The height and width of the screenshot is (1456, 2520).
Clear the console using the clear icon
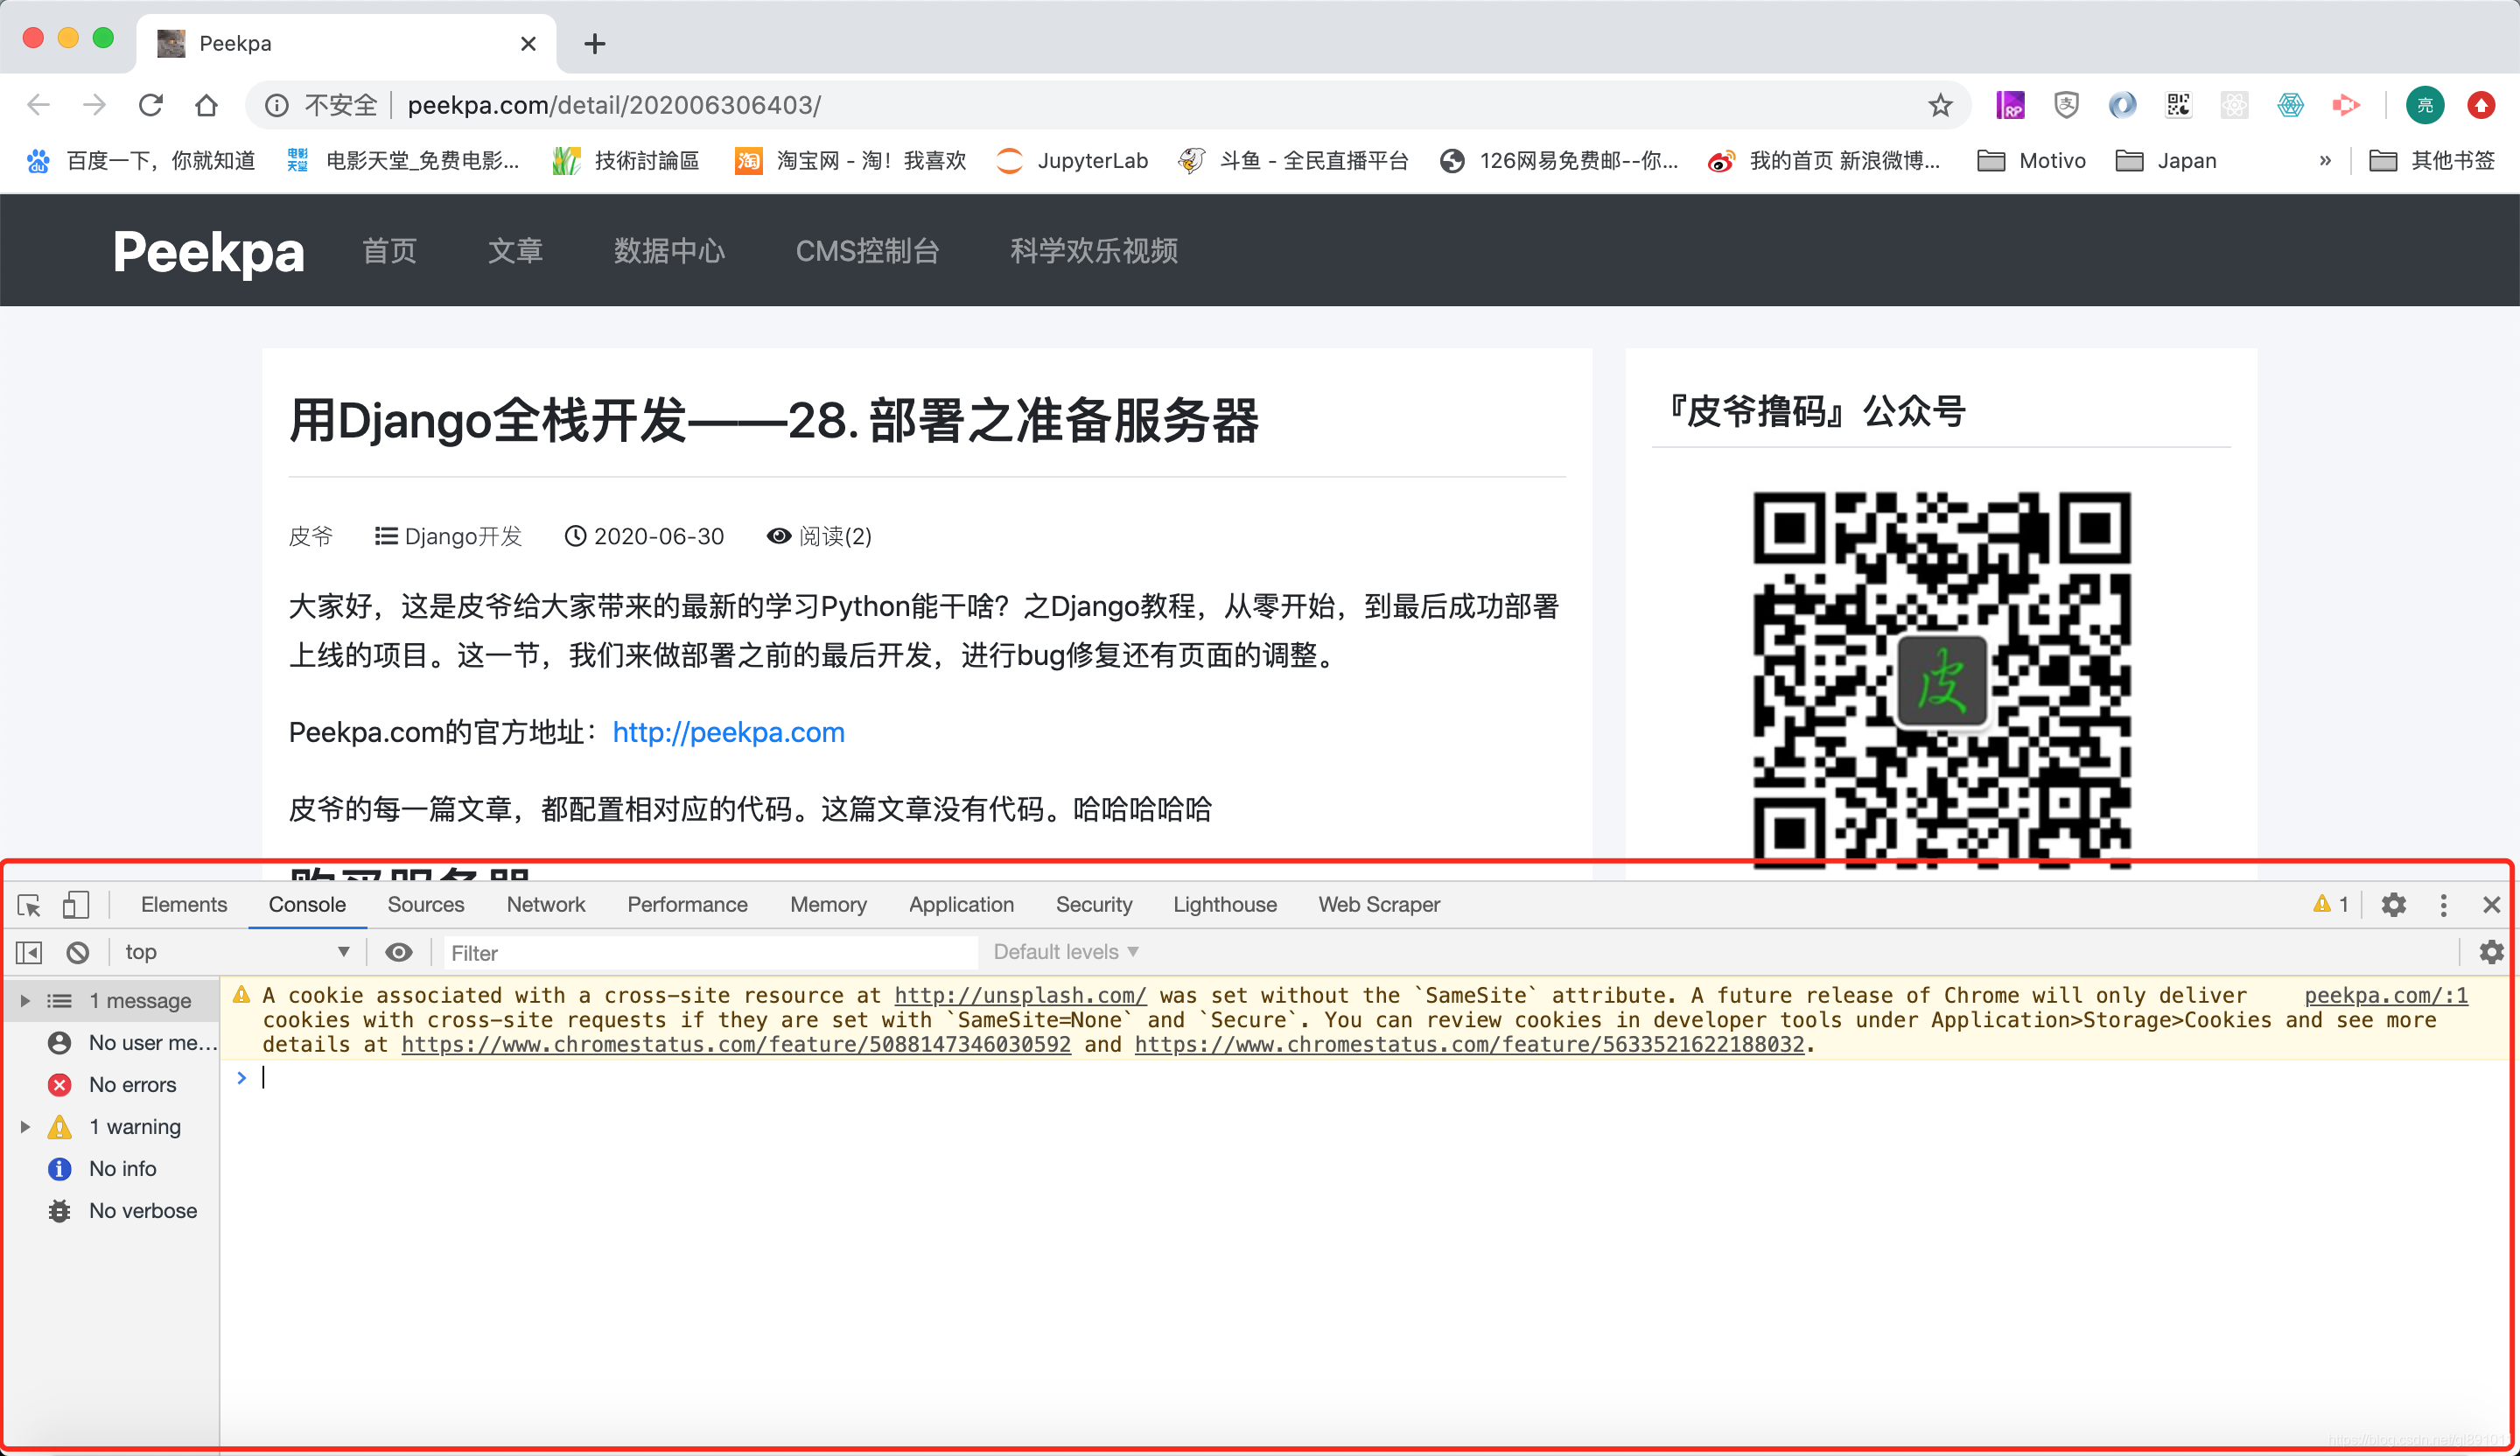(78, 952)
